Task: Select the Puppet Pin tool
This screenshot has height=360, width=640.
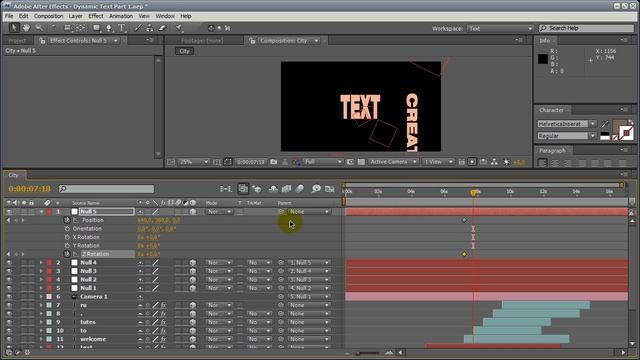Action: coord(179,28)
